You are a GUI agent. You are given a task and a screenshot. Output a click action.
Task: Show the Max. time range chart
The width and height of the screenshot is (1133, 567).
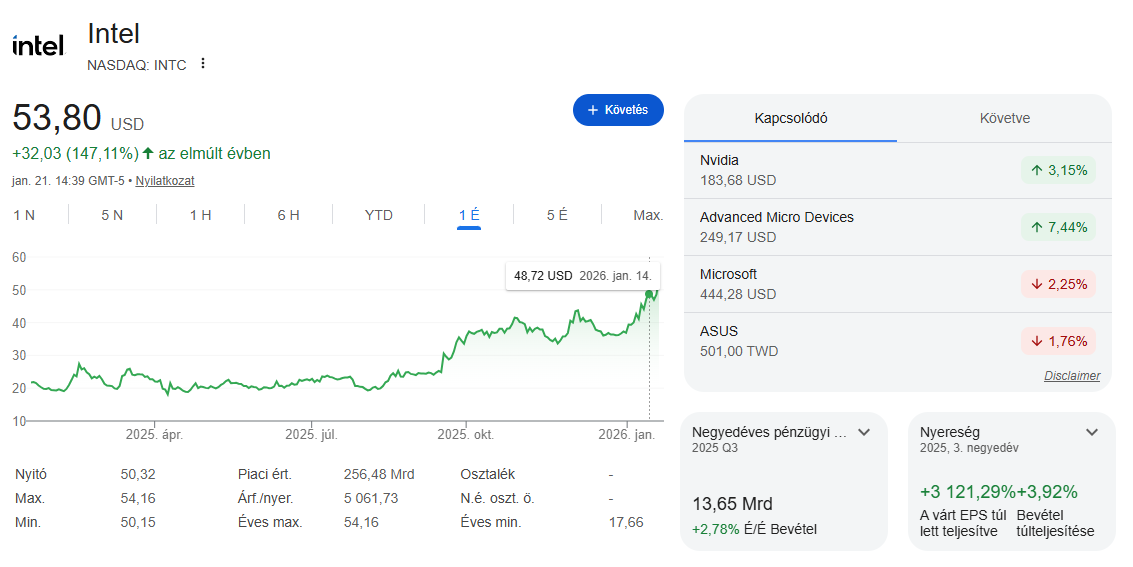(x=648, y=215)
